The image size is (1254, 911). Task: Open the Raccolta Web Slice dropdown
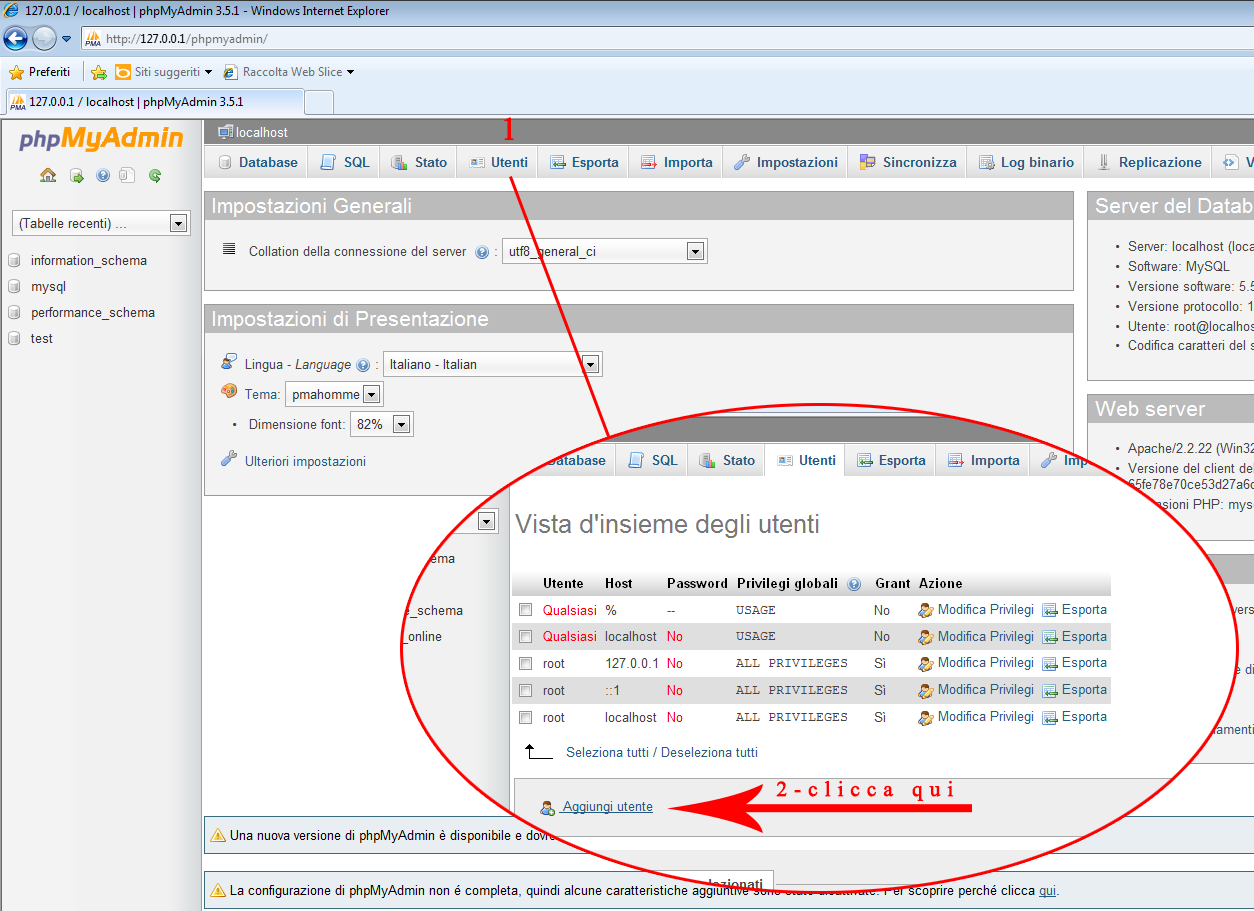tap(350, 72)
